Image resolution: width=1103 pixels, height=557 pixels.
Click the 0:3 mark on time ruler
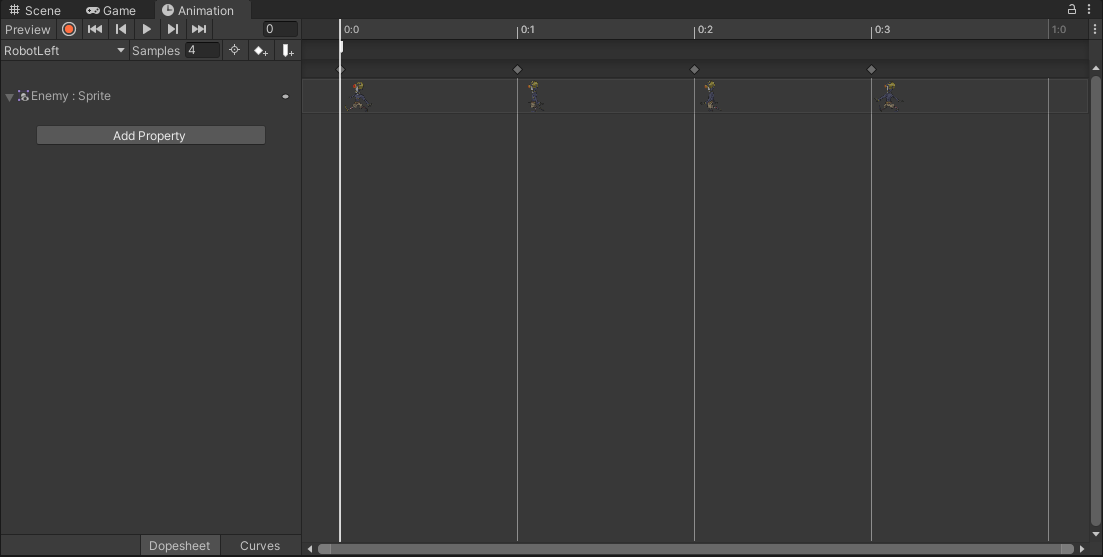(x=882, y=30)
